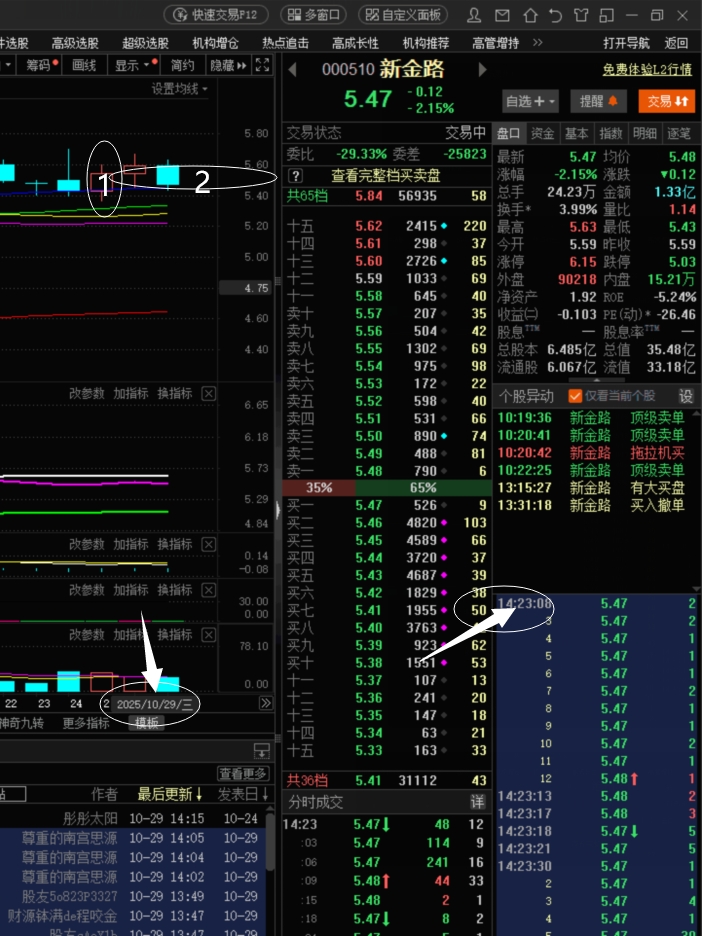The image size is (702, 936).
Task: Go to next stock arrow
Action: coord(482,70)
